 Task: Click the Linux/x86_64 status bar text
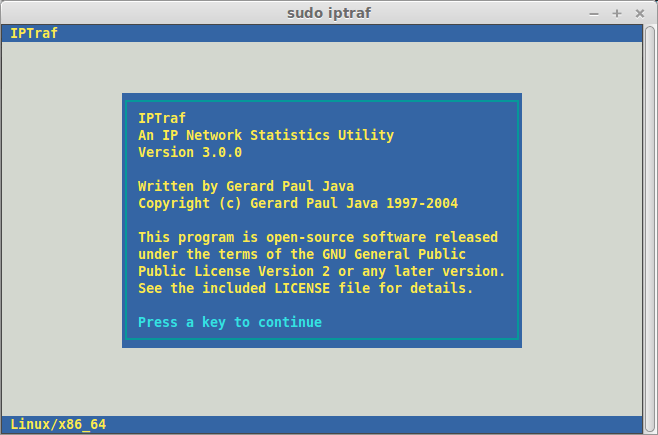click(58, 425)
